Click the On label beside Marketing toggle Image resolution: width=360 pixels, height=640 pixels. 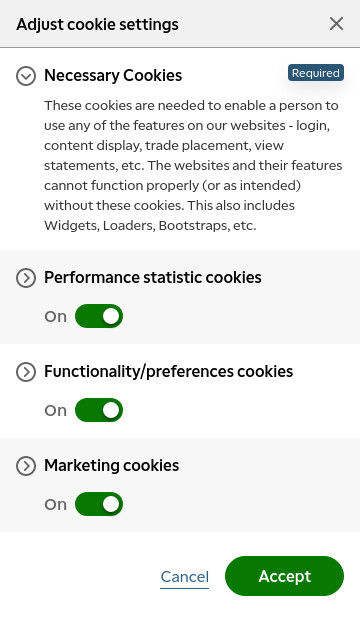pos(56,504)
